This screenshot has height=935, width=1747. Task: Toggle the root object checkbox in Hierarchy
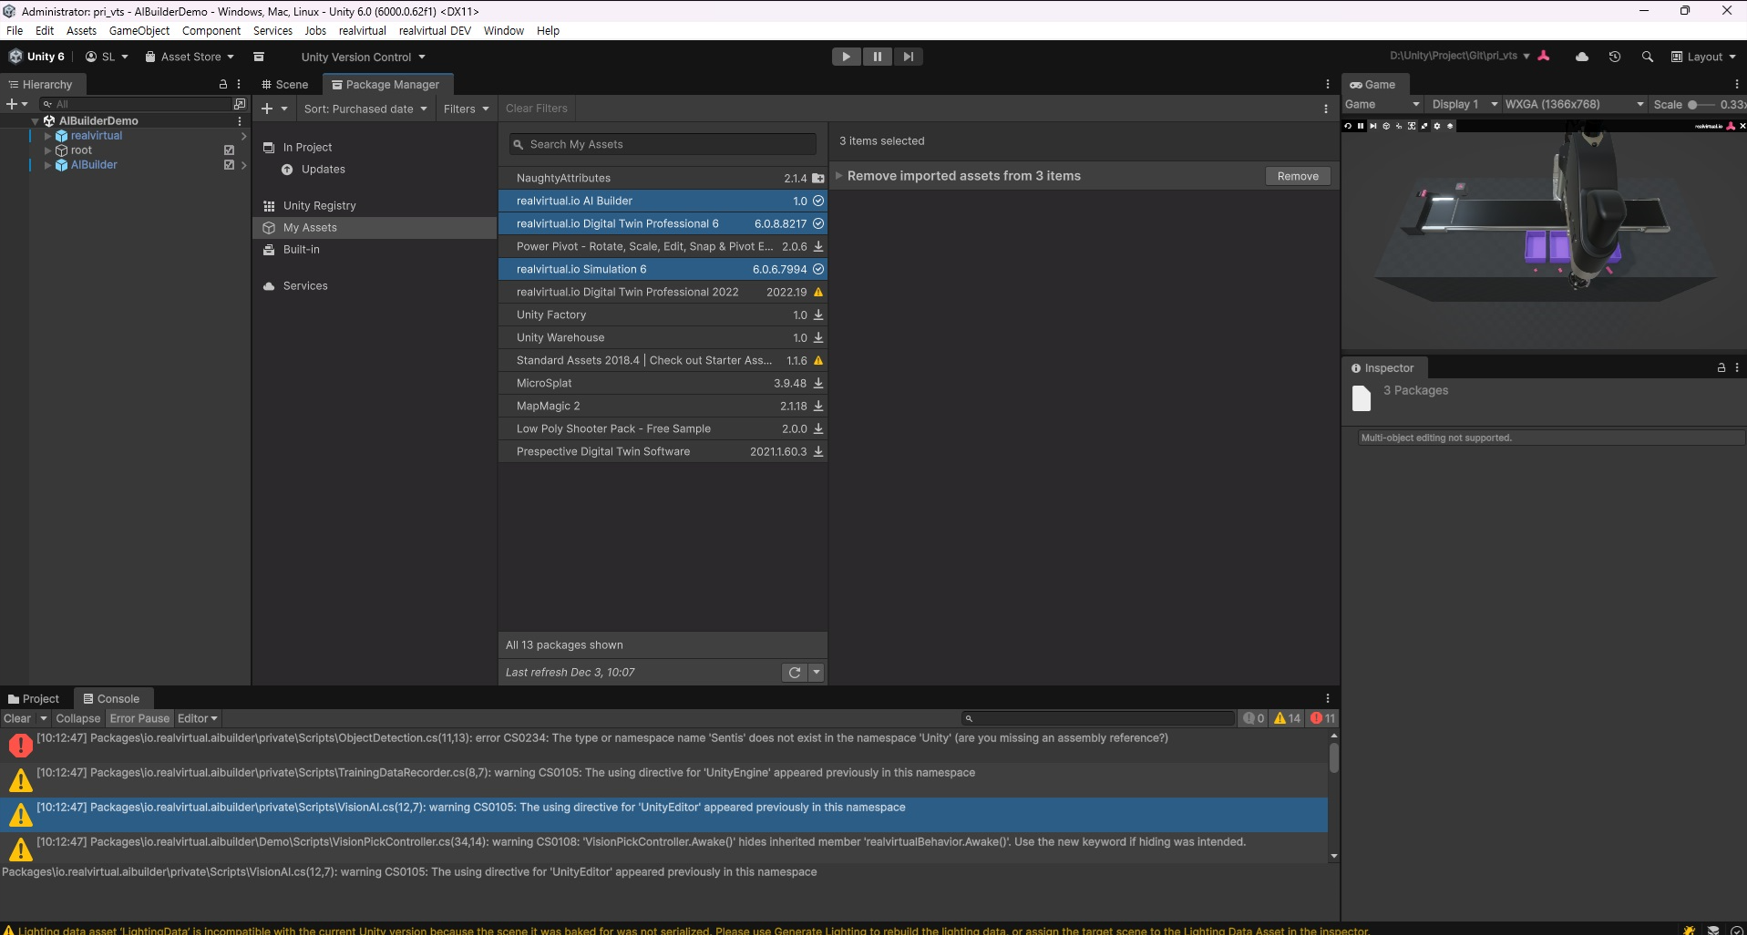229,150
